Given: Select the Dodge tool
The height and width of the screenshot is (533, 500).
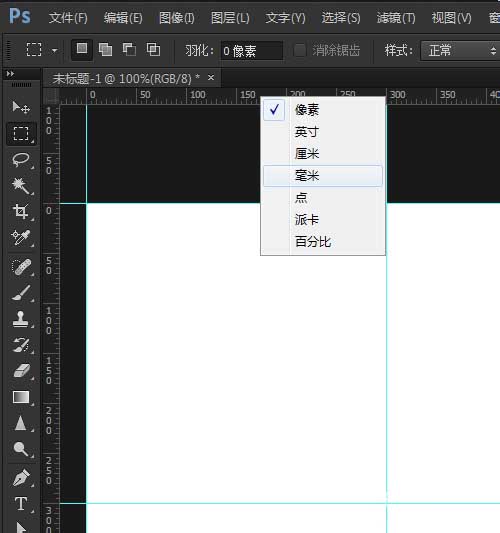Looking at the screenshot, I should pyautogui.click(x=21, y=449).
